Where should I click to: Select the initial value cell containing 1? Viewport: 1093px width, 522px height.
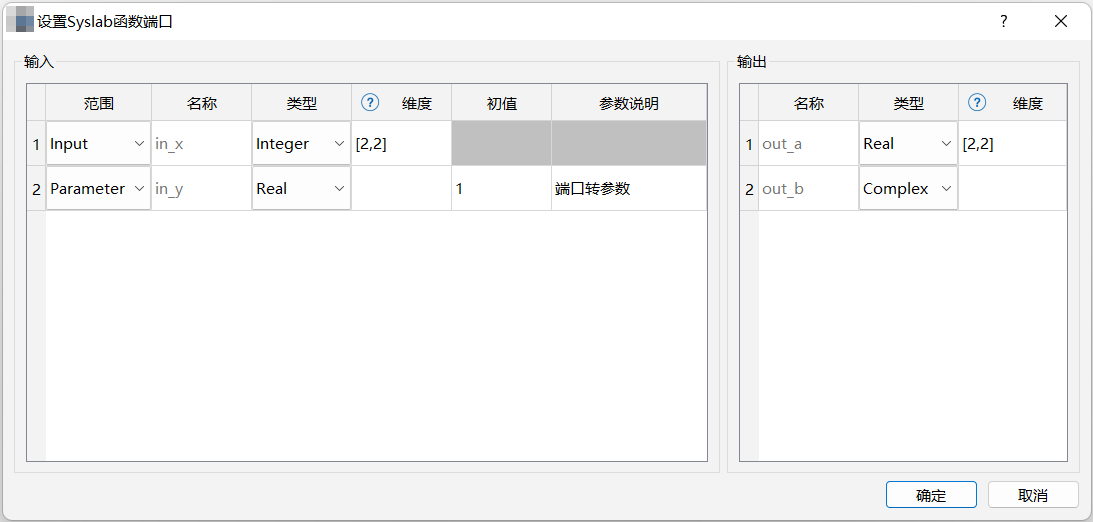[x=501, y=189]
